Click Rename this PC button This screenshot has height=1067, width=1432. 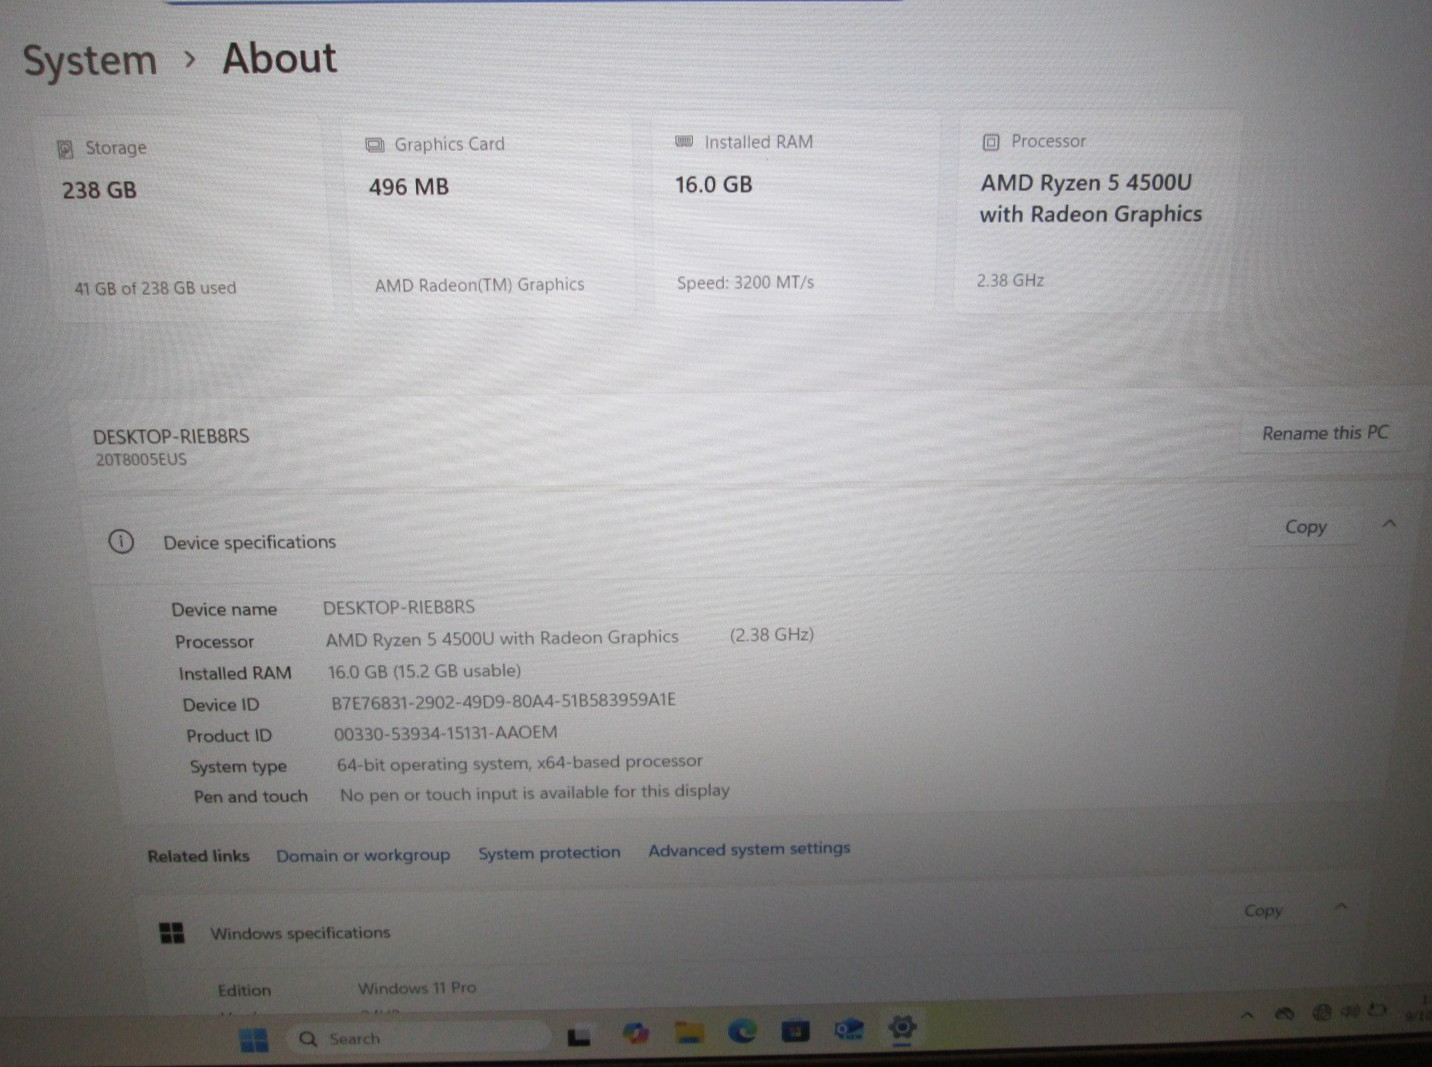pyautogui.click(x=1325, y=433)
